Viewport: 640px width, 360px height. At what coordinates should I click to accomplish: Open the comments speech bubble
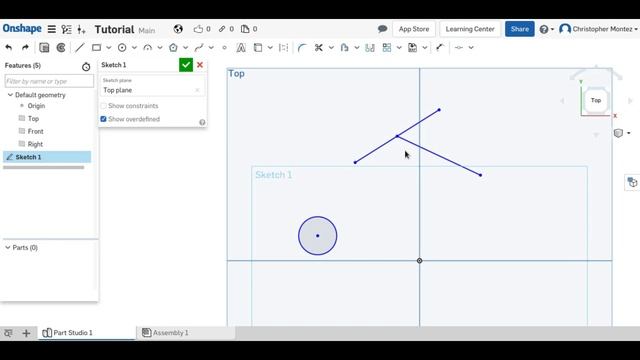[382, 29]
